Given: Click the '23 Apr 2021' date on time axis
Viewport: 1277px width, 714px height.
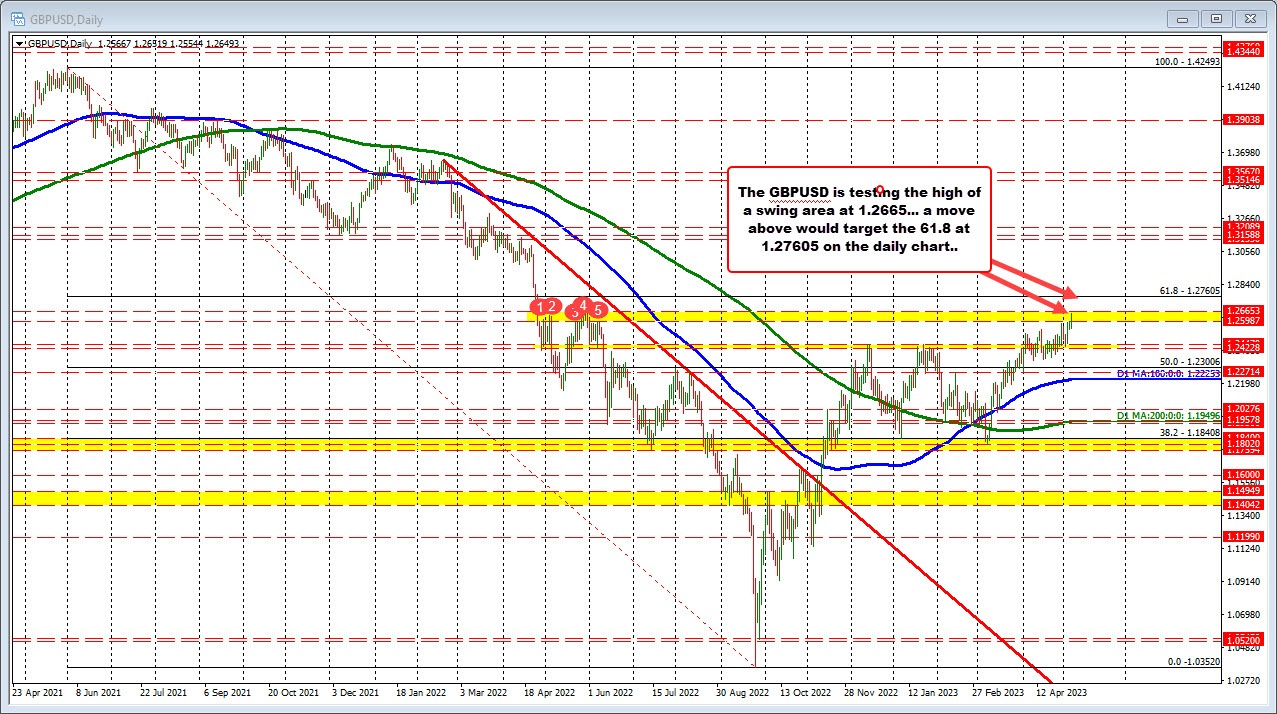Looking at the screenshot, I should [36, 691].
